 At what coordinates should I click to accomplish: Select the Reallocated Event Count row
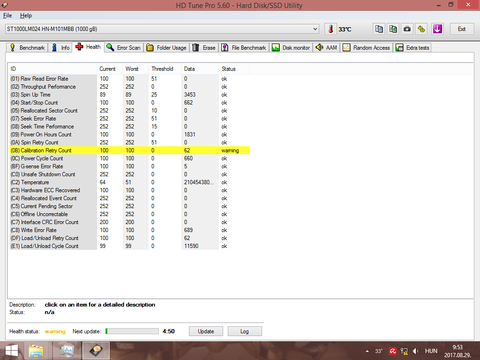click(129, 198)
